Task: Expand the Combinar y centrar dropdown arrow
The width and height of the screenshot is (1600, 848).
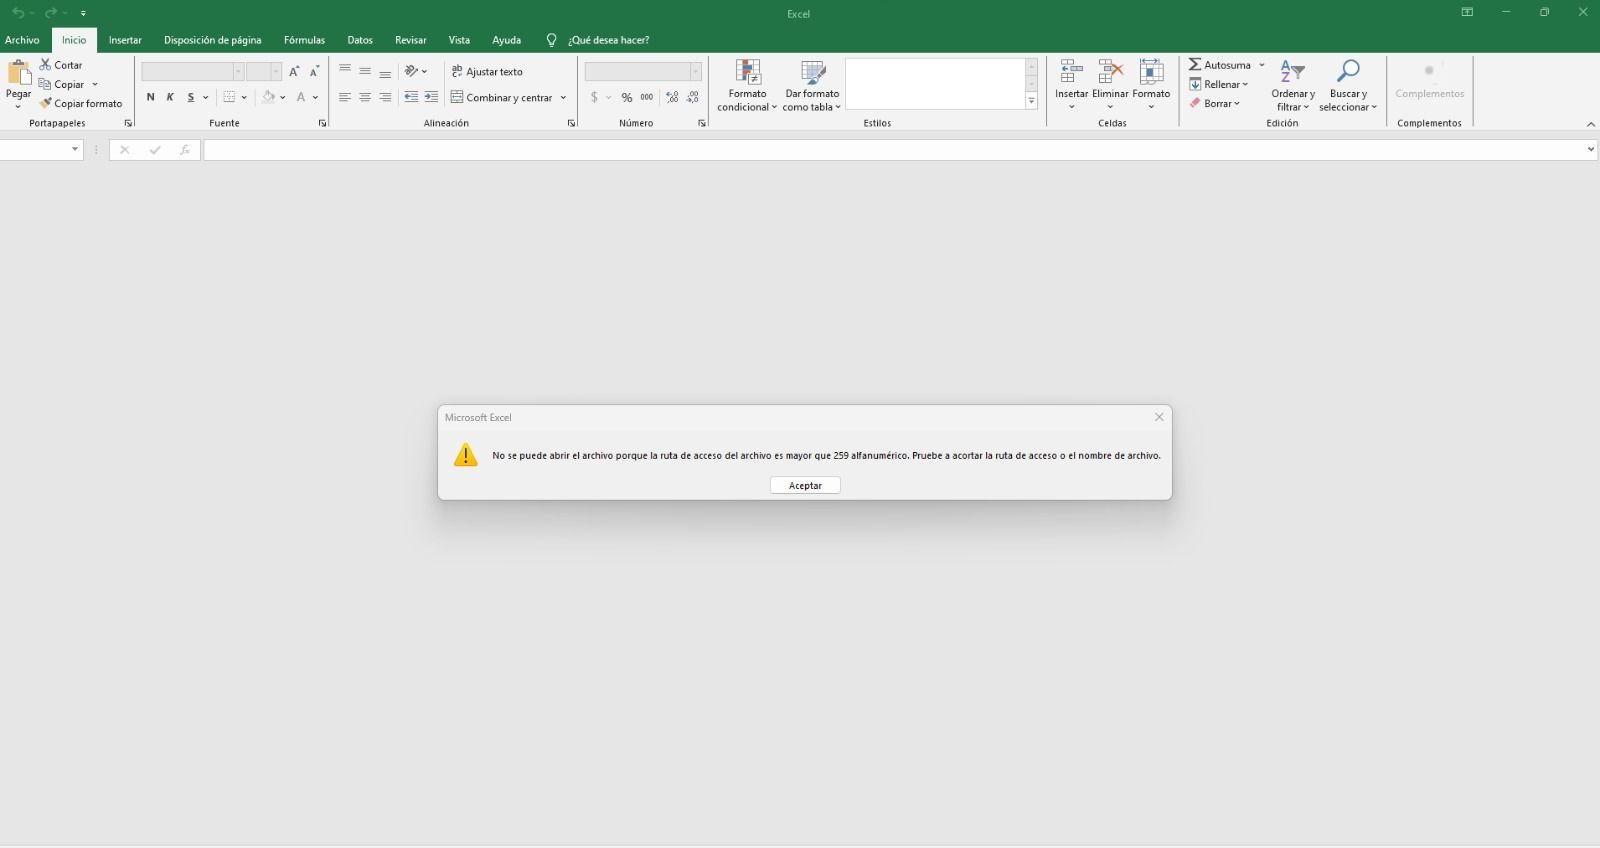Action: click(564, 98)
